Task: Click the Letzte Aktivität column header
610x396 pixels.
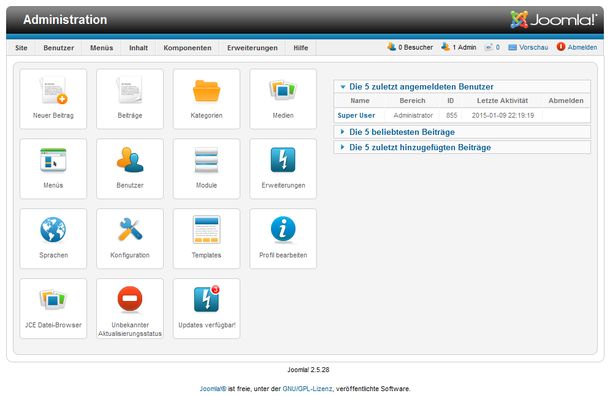Action: 502,101
